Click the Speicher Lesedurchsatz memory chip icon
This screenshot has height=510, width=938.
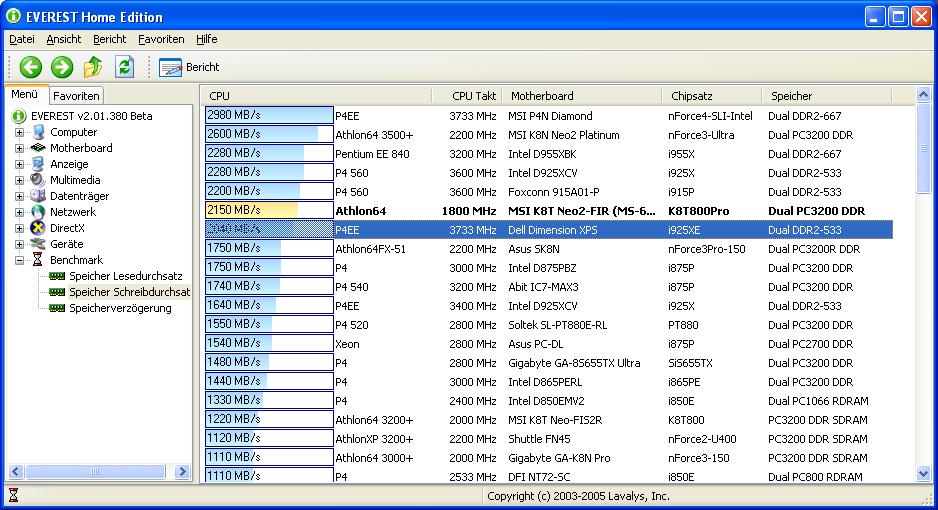pyautogui.click(x=57, y=276)
